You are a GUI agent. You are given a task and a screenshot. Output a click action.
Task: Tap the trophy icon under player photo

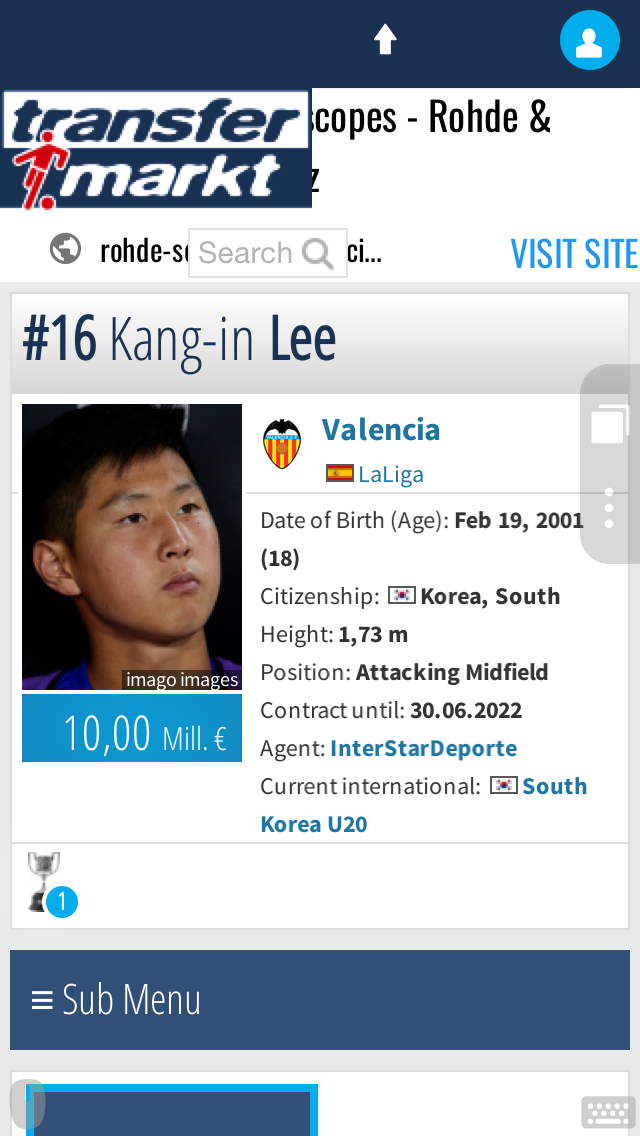[45, 880]
